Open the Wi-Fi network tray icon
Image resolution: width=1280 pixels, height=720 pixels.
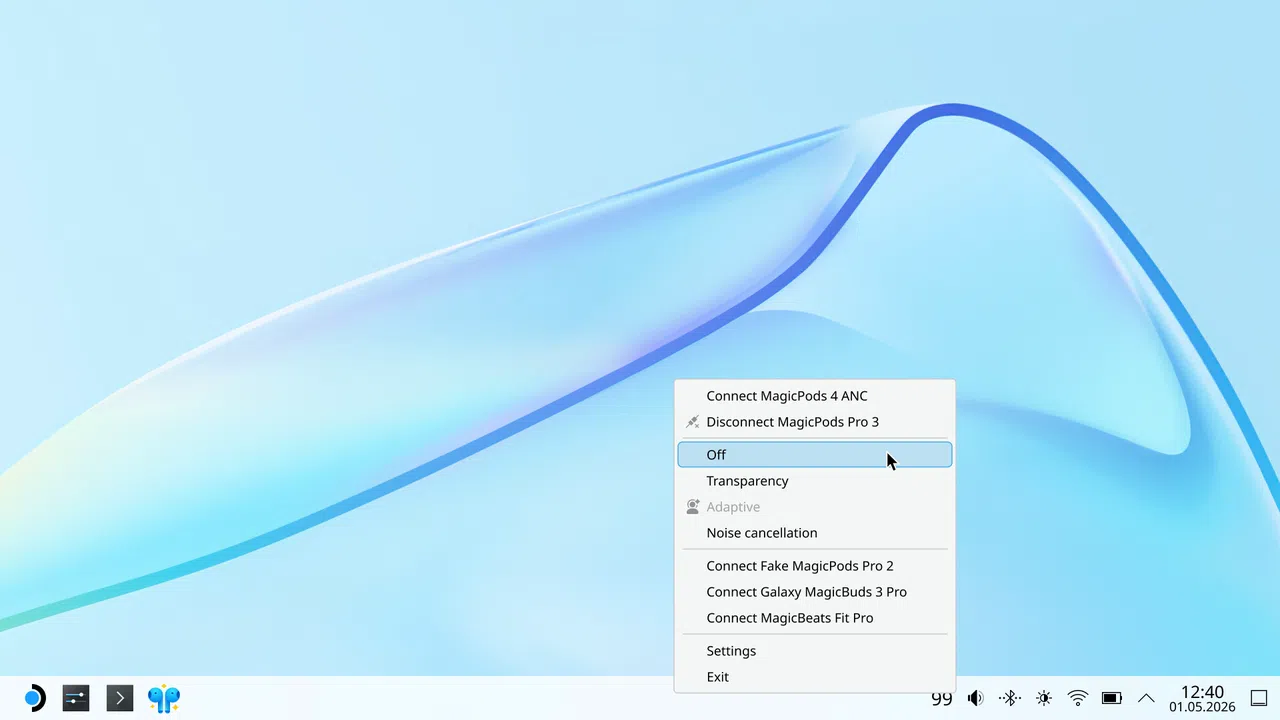[x=1078, y=698]
